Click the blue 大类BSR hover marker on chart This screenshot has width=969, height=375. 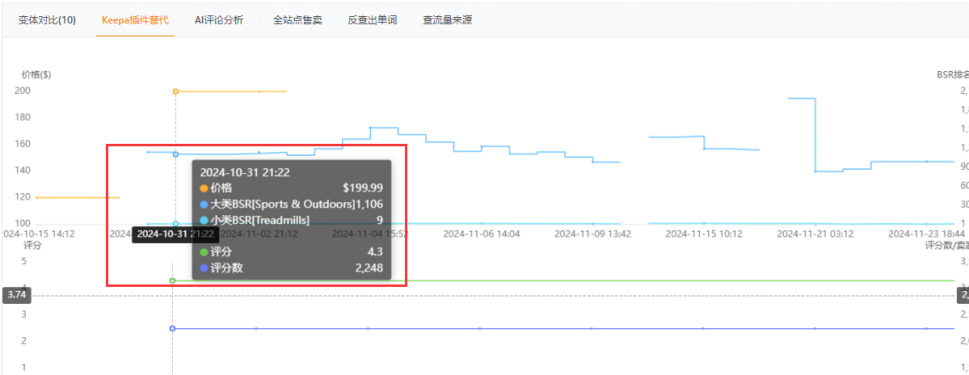pyautogui.click(x=176, y=154)
